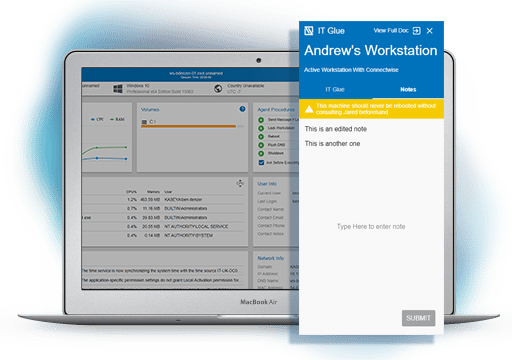Click the yellow warning triangle icon
Image resolution: width=512 pixels, height=360 pixels.
tap(309, 109)
